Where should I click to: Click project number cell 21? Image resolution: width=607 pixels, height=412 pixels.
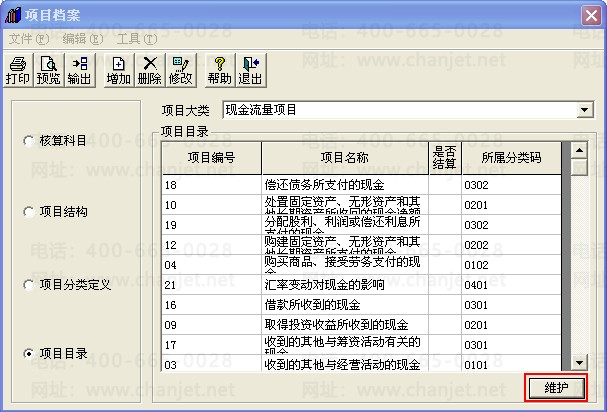211,285
